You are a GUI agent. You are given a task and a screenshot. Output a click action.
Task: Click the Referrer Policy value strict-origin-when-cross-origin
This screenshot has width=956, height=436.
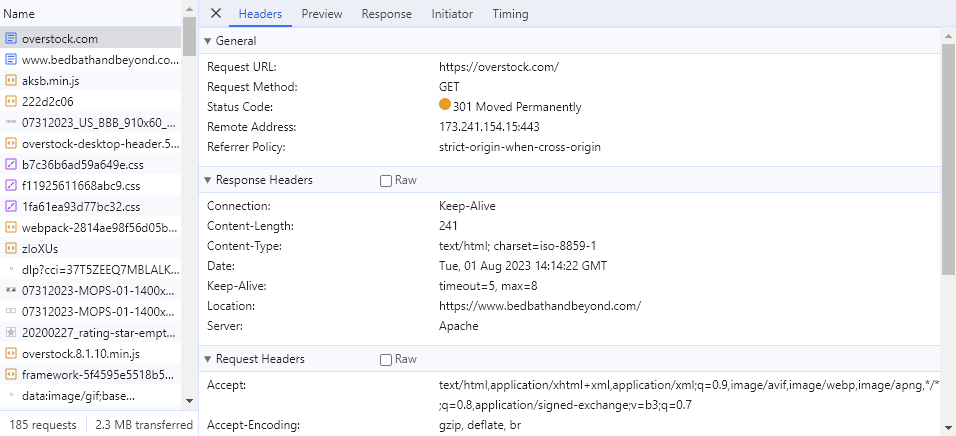[519, 147]
